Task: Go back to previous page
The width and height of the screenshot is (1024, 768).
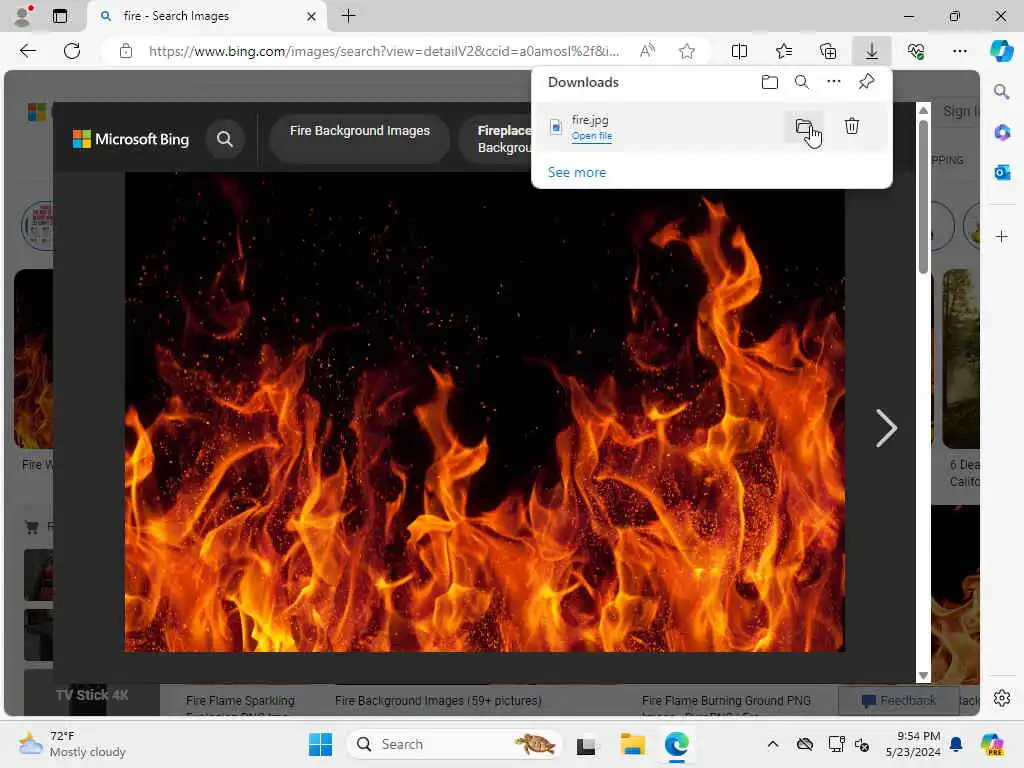Action: (x=28, y=51)
